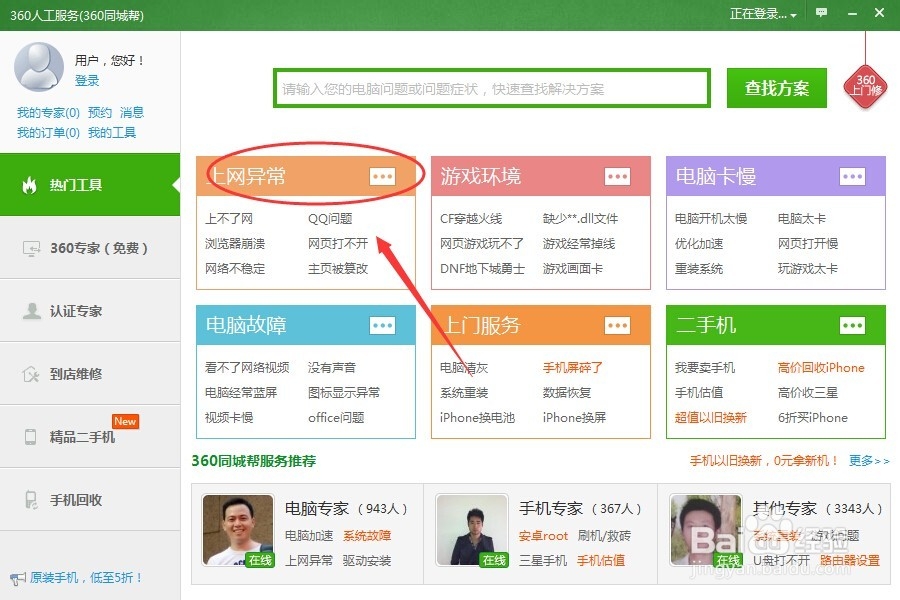Select DNF地下城勇士 item
Image resolution: width=900 pixels, height=600 pixels.
tap(482, 269)
